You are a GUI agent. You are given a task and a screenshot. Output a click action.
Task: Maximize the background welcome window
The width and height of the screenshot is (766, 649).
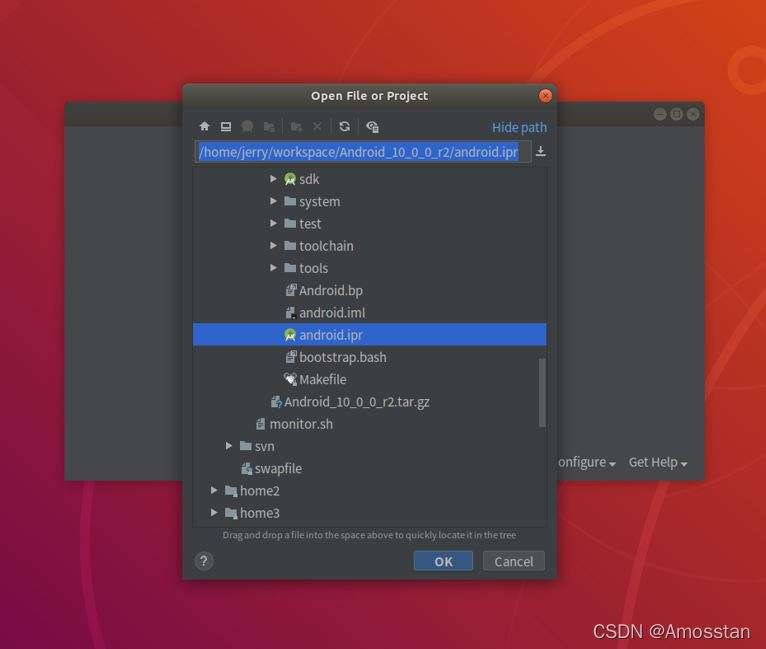tap(677, 114)
